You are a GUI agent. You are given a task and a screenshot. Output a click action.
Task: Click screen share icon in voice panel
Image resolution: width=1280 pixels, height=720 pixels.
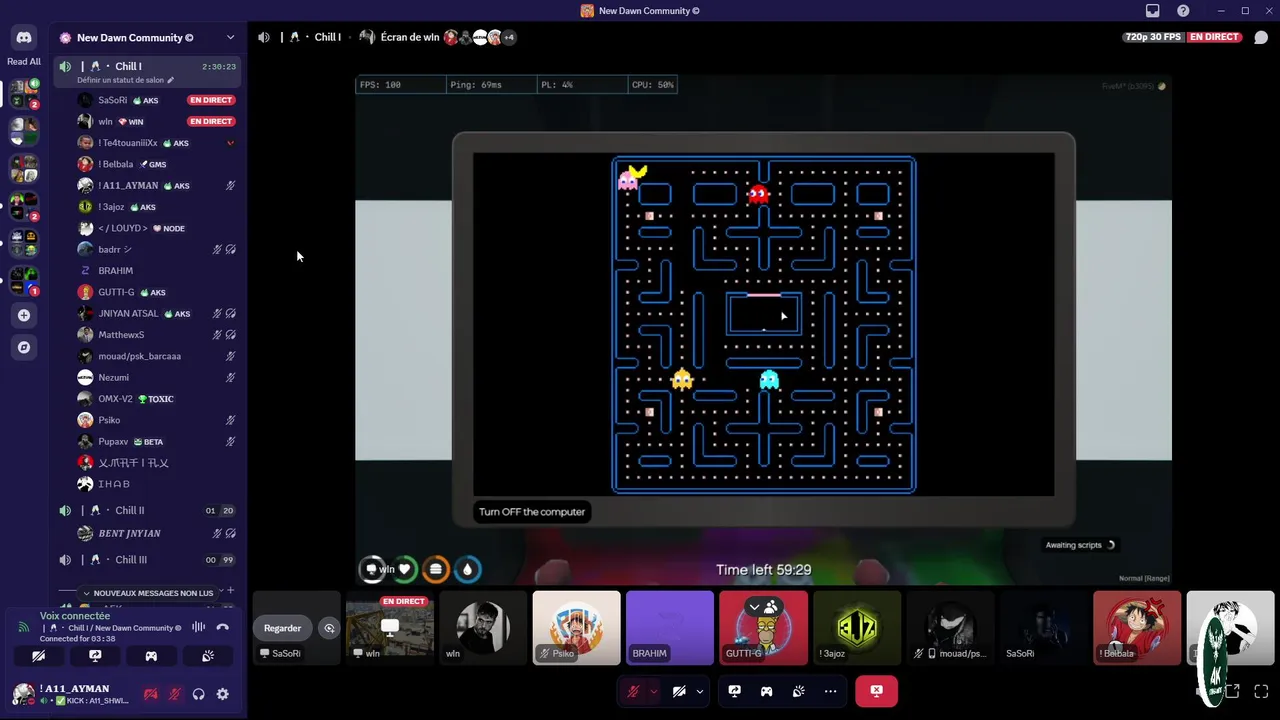pos(95,656)
